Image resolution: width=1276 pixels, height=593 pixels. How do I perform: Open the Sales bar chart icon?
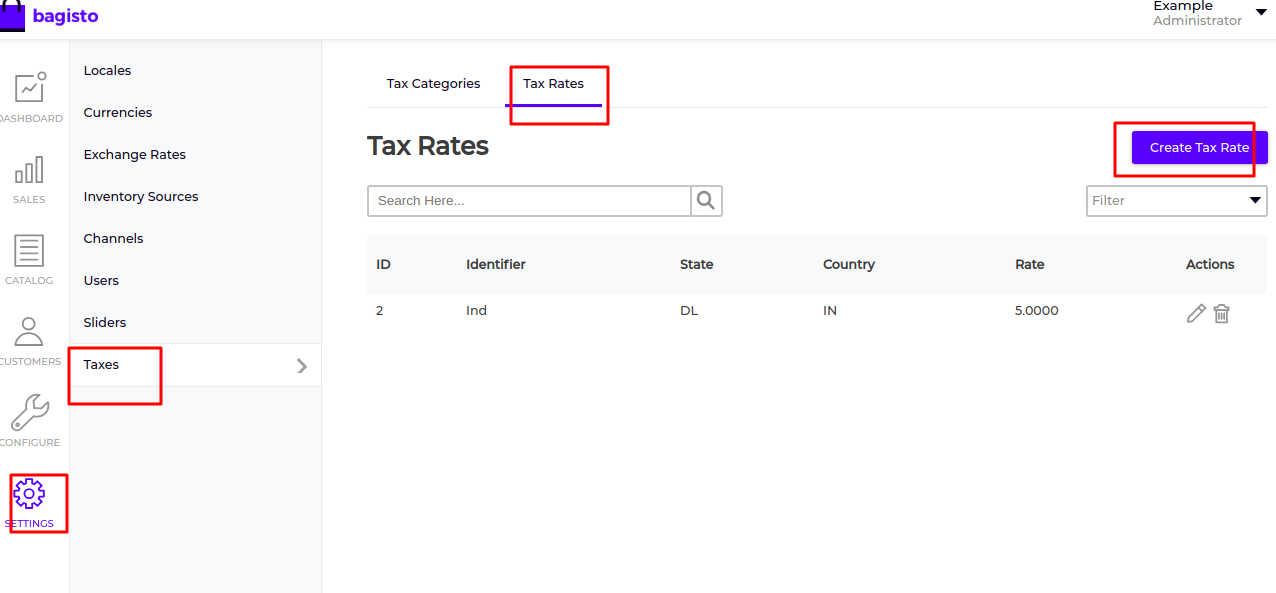[x=29, y=170]
